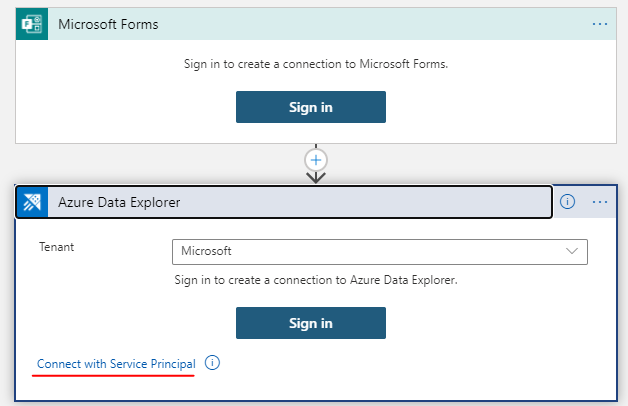
Task: Click the Tenant field label
Action: [x=56, y=245]
